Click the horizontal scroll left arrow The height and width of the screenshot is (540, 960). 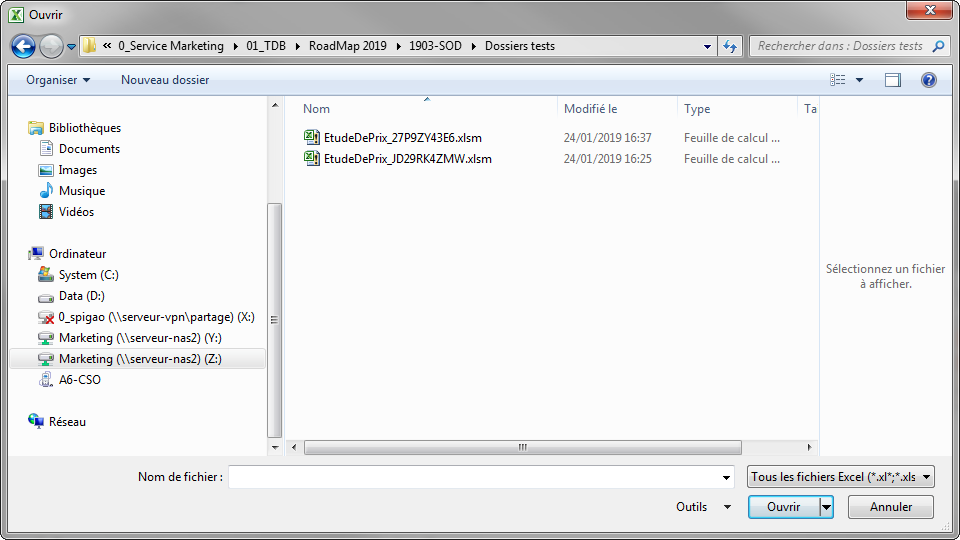[294, 448]
